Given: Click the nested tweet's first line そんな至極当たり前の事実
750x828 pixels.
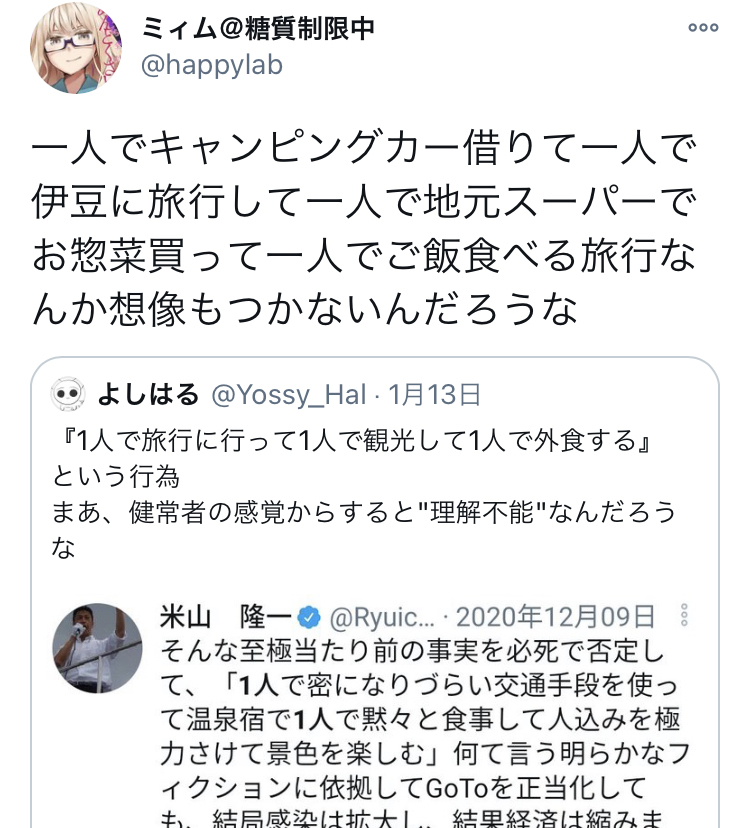Looking at the screenshot, I should coord(412,651).
